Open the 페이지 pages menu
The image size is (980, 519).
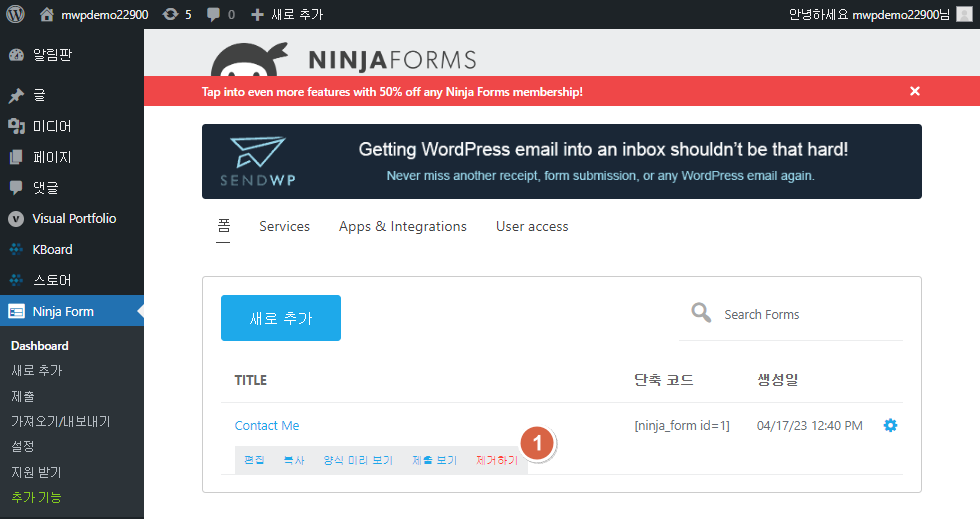click(72, 157)
